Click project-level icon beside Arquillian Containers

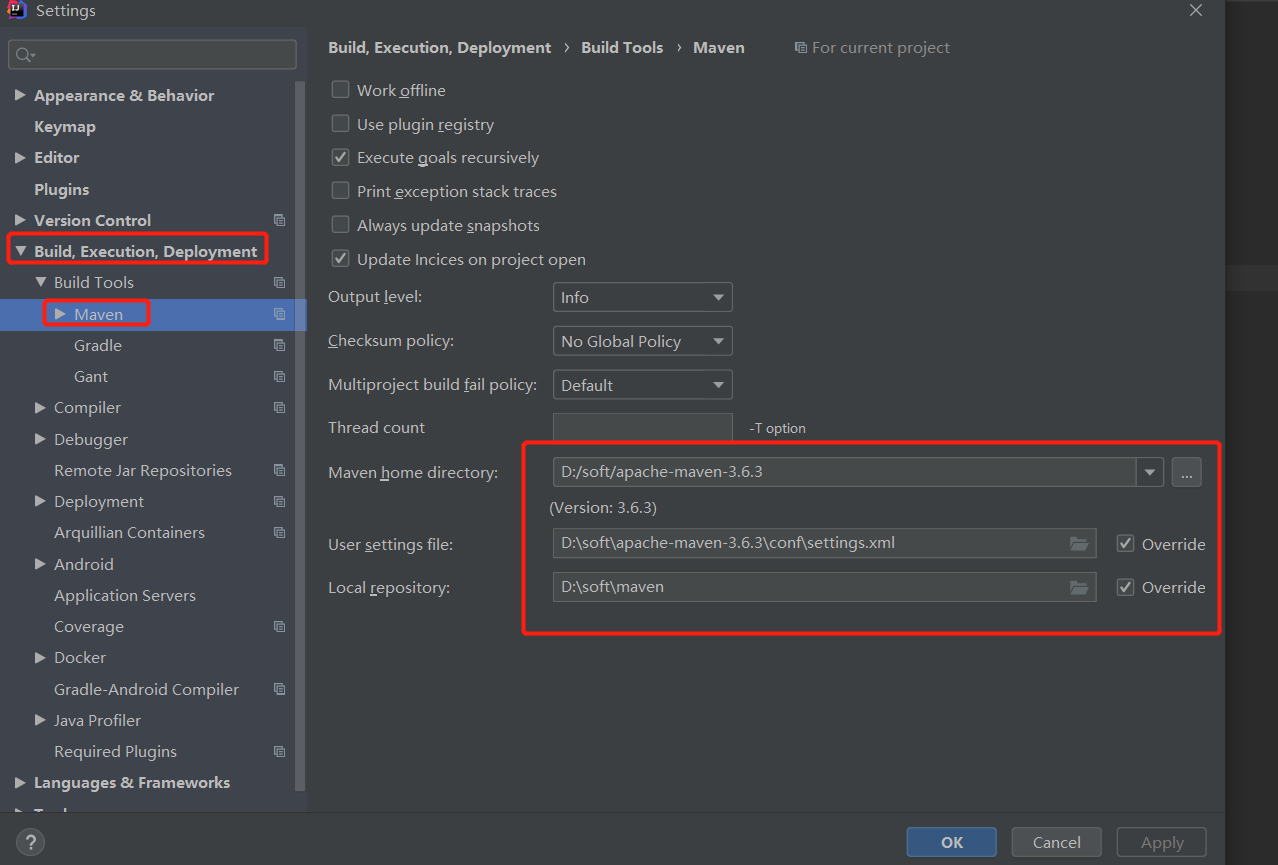pyautogui.click(x=279, y=532)
